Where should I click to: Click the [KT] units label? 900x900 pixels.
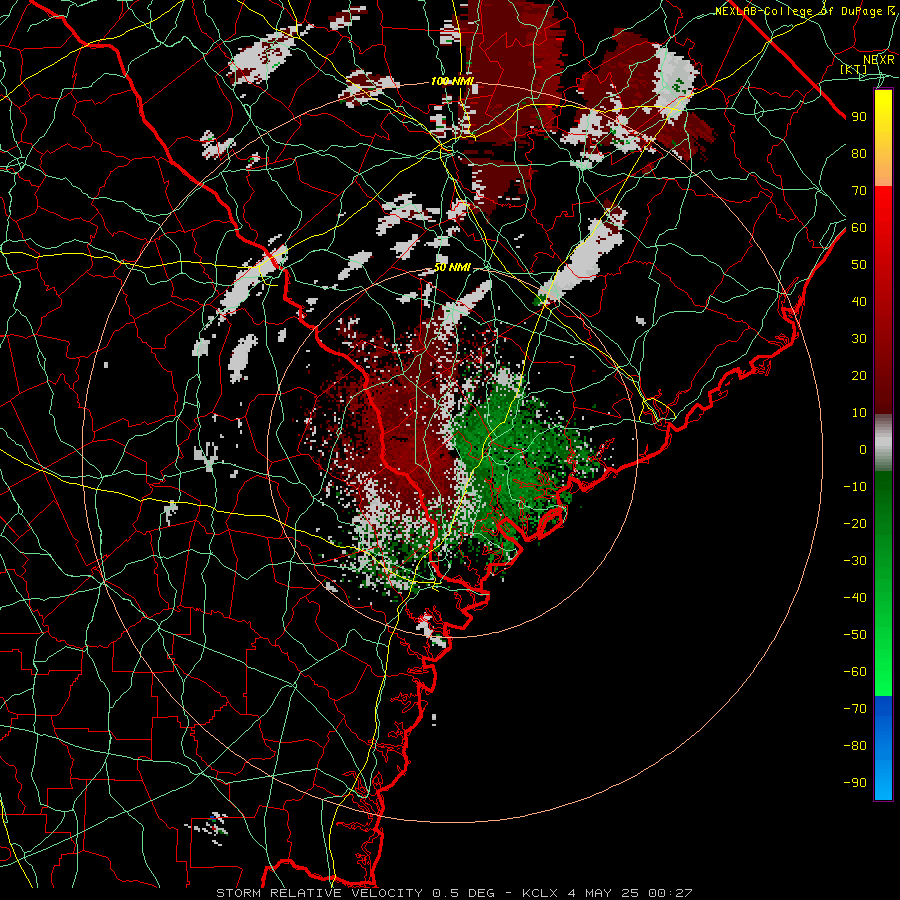854,69
